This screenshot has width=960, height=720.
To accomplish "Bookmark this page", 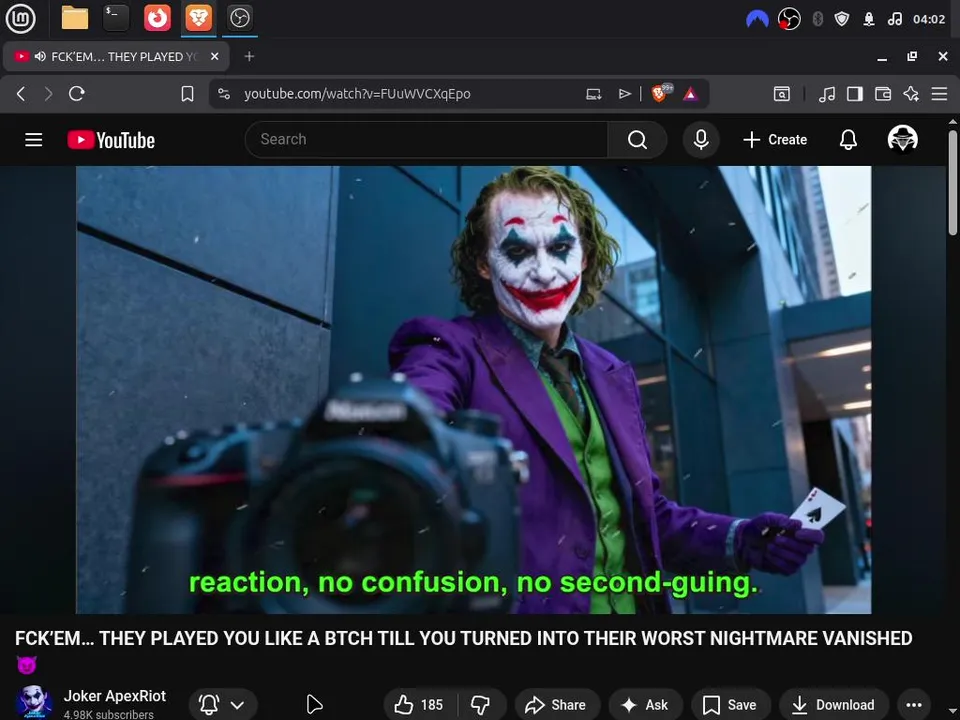I will (187, 94).
